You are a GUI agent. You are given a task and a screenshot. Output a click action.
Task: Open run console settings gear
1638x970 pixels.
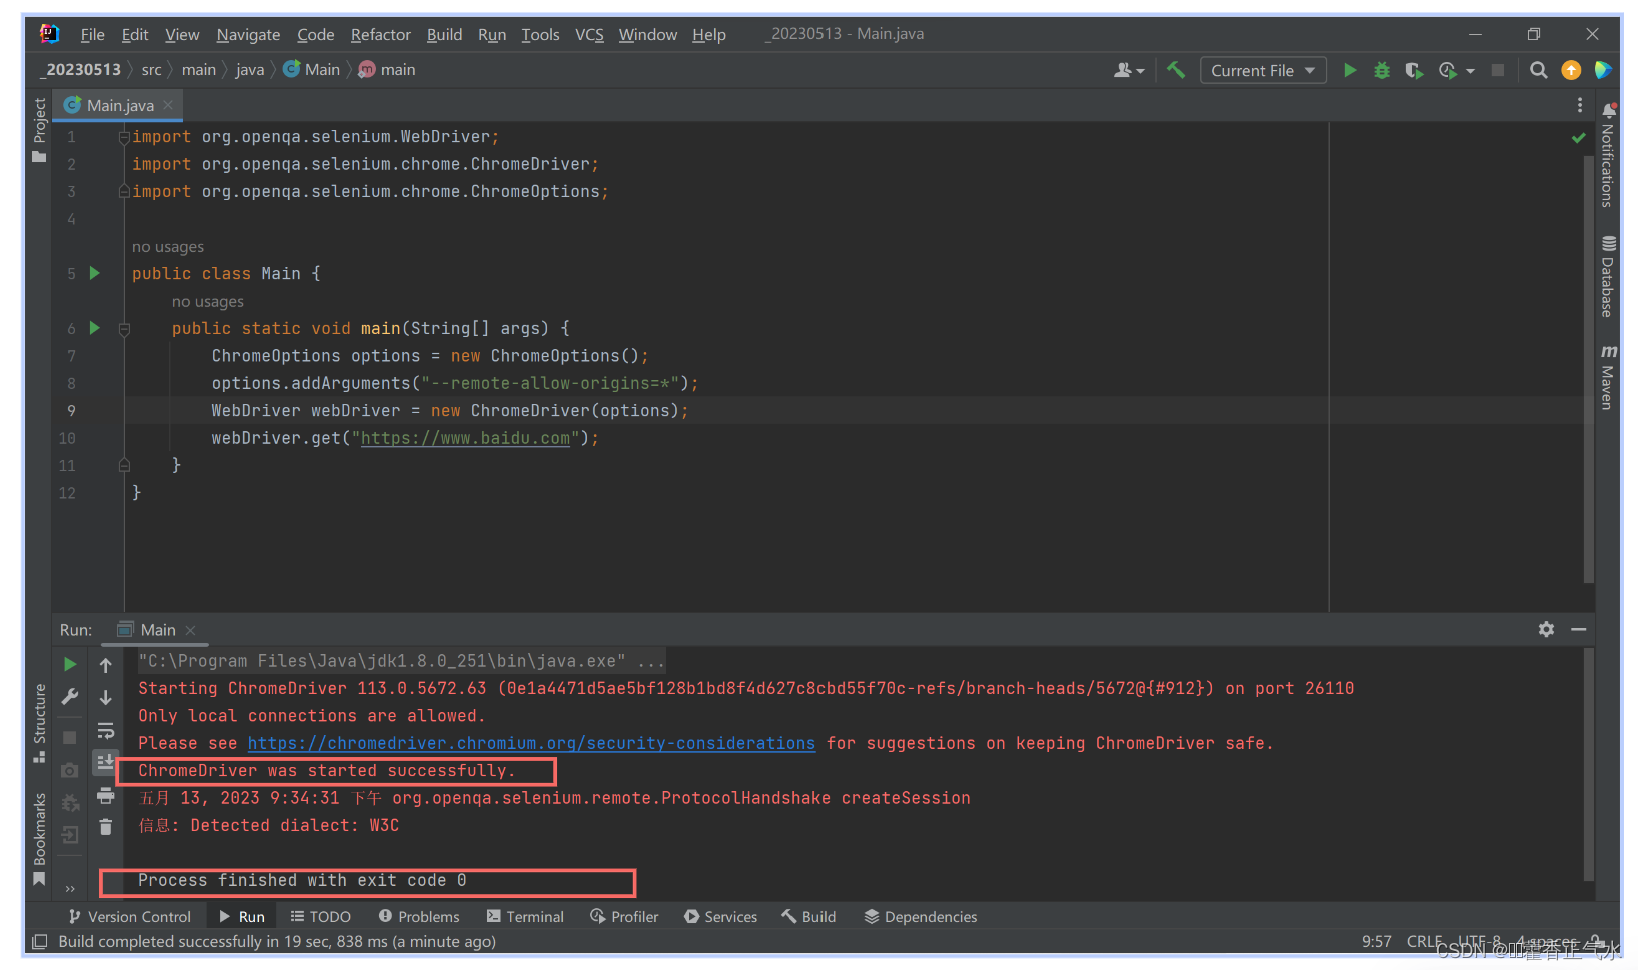click(1546, 629)
